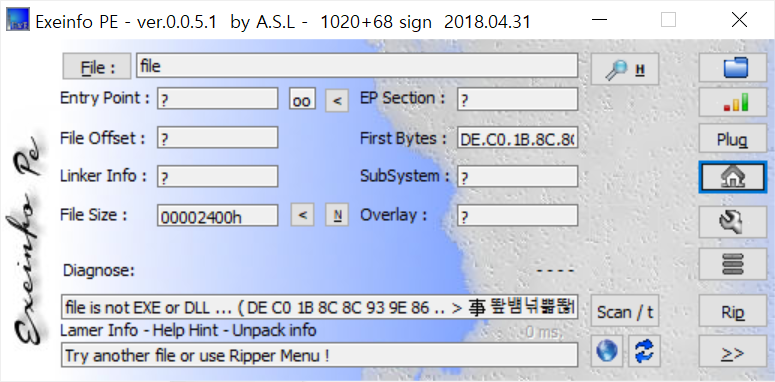Image resolution: width=775 pixels, height=382 pixels.
Task: Click the '<' button next to Entry Point
Action: [337, 100]
